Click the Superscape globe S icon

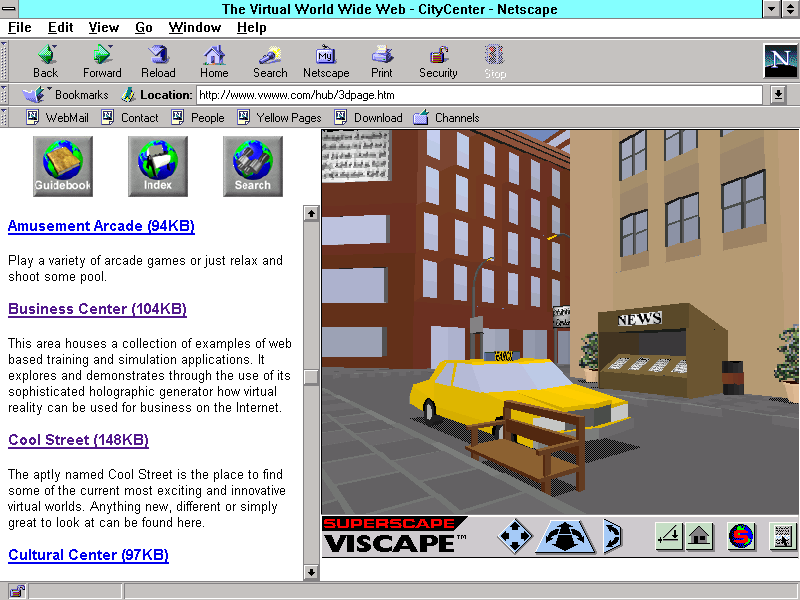741,536
